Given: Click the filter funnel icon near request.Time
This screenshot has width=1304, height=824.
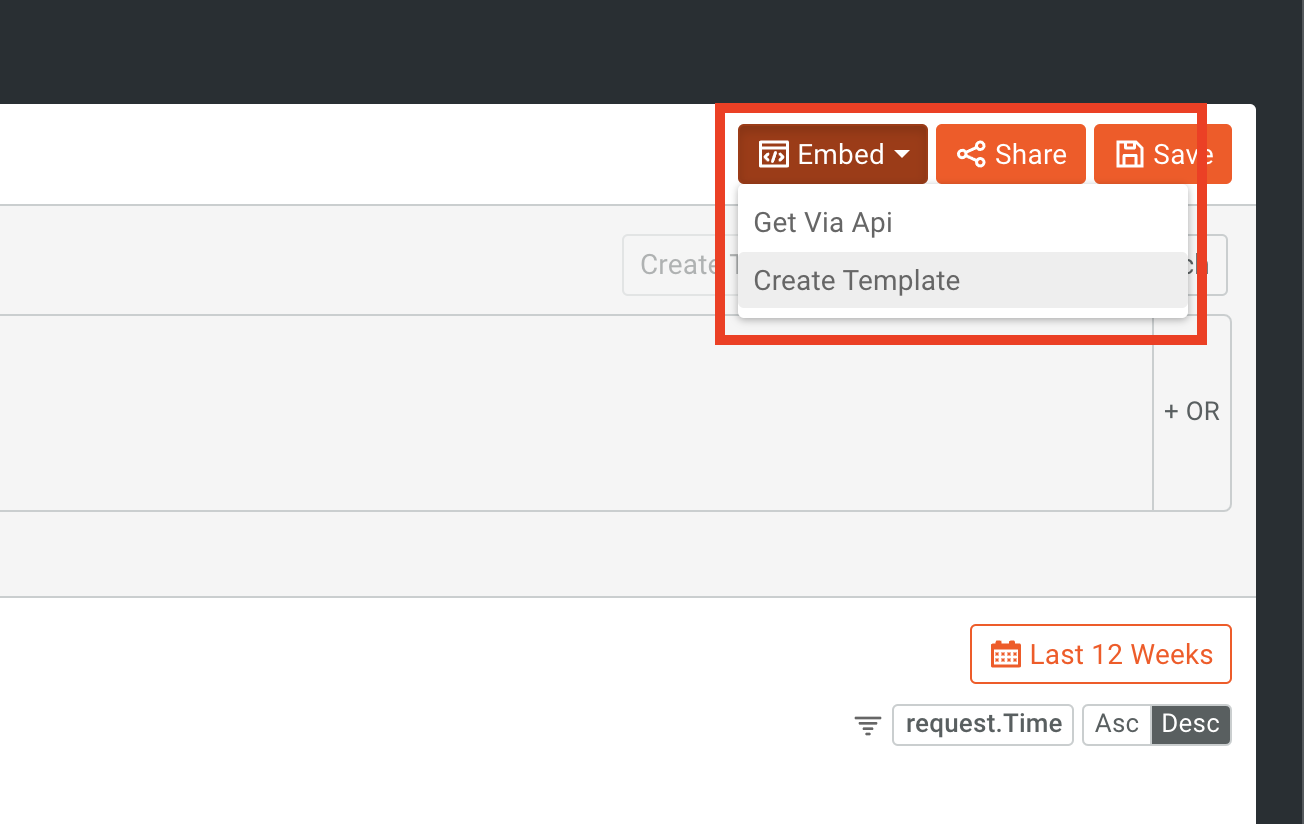Looking at the screenshot, I should [x=866, y=725].
